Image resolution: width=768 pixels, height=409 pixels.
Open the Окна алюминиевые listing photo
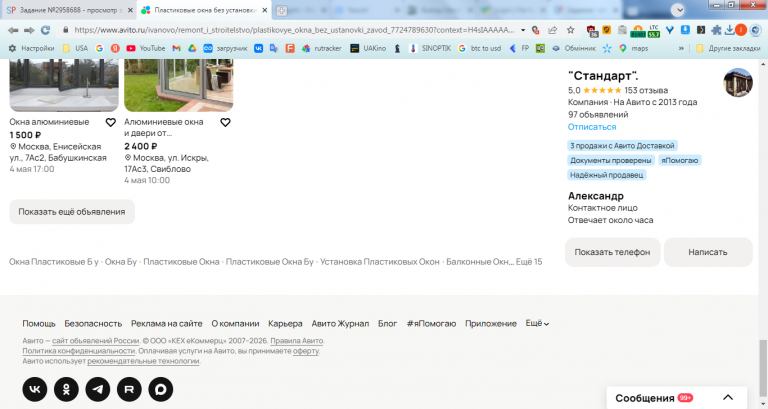(x=64, y=85)
